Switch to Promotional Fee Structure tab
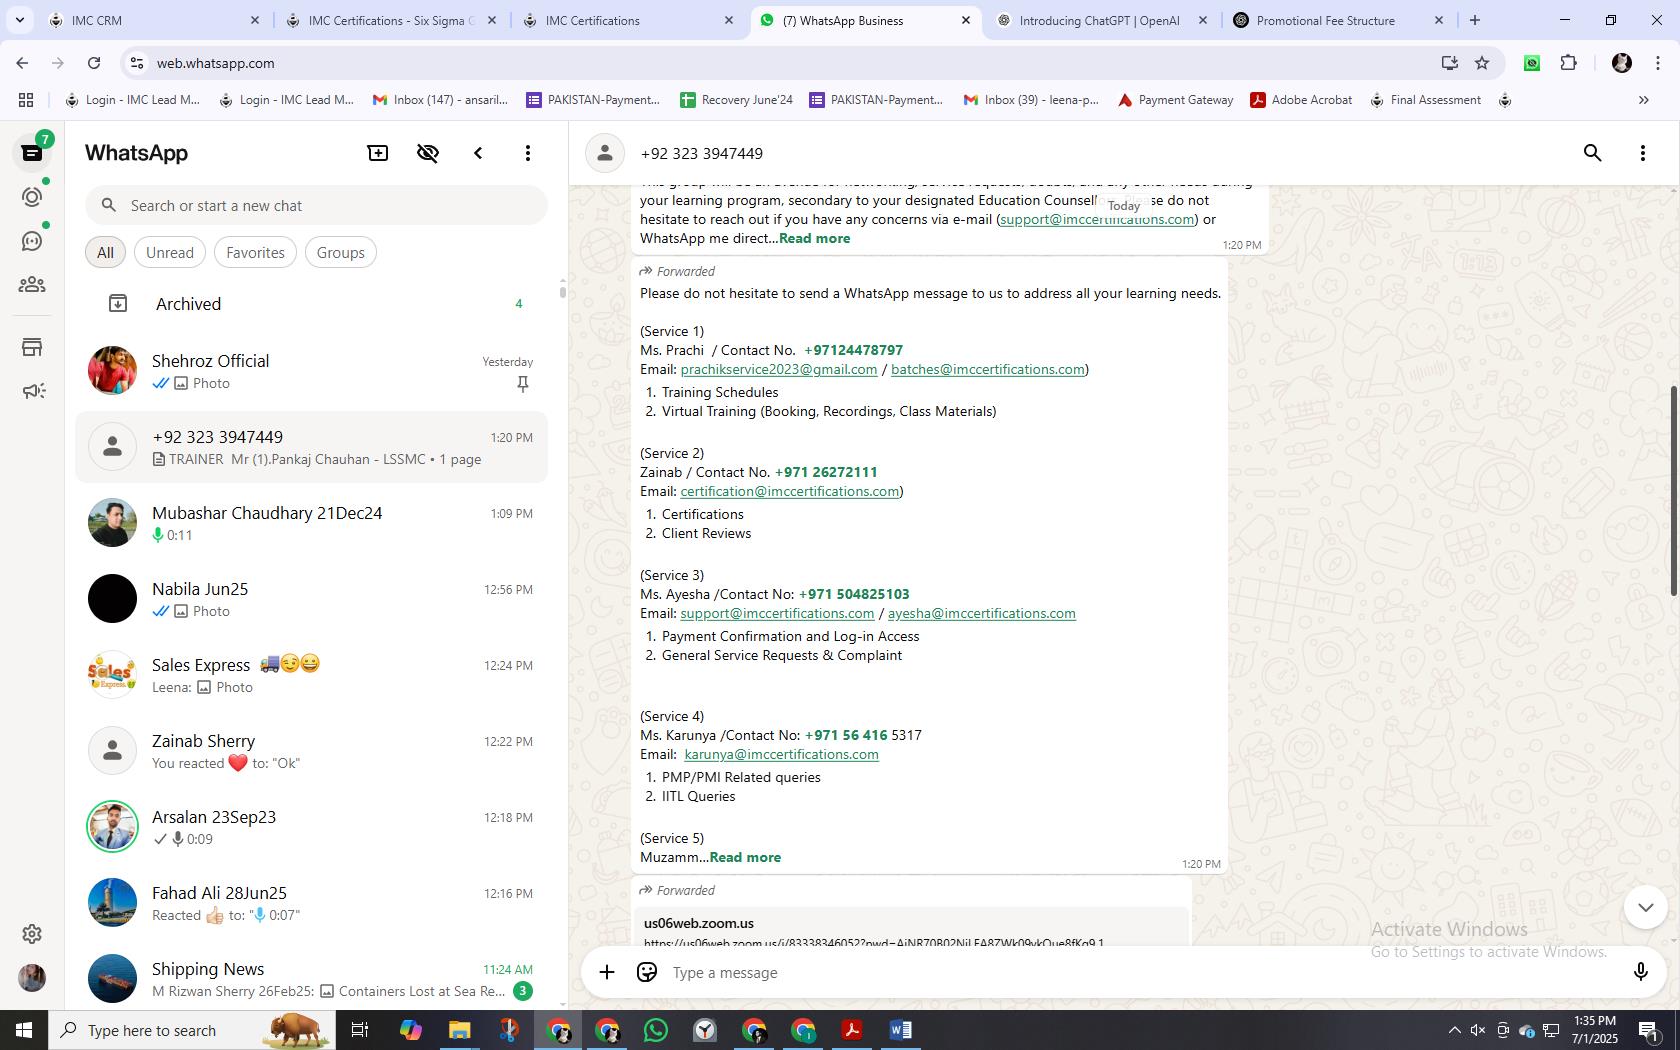1680x1050 pixels. tap(1338, 20)
